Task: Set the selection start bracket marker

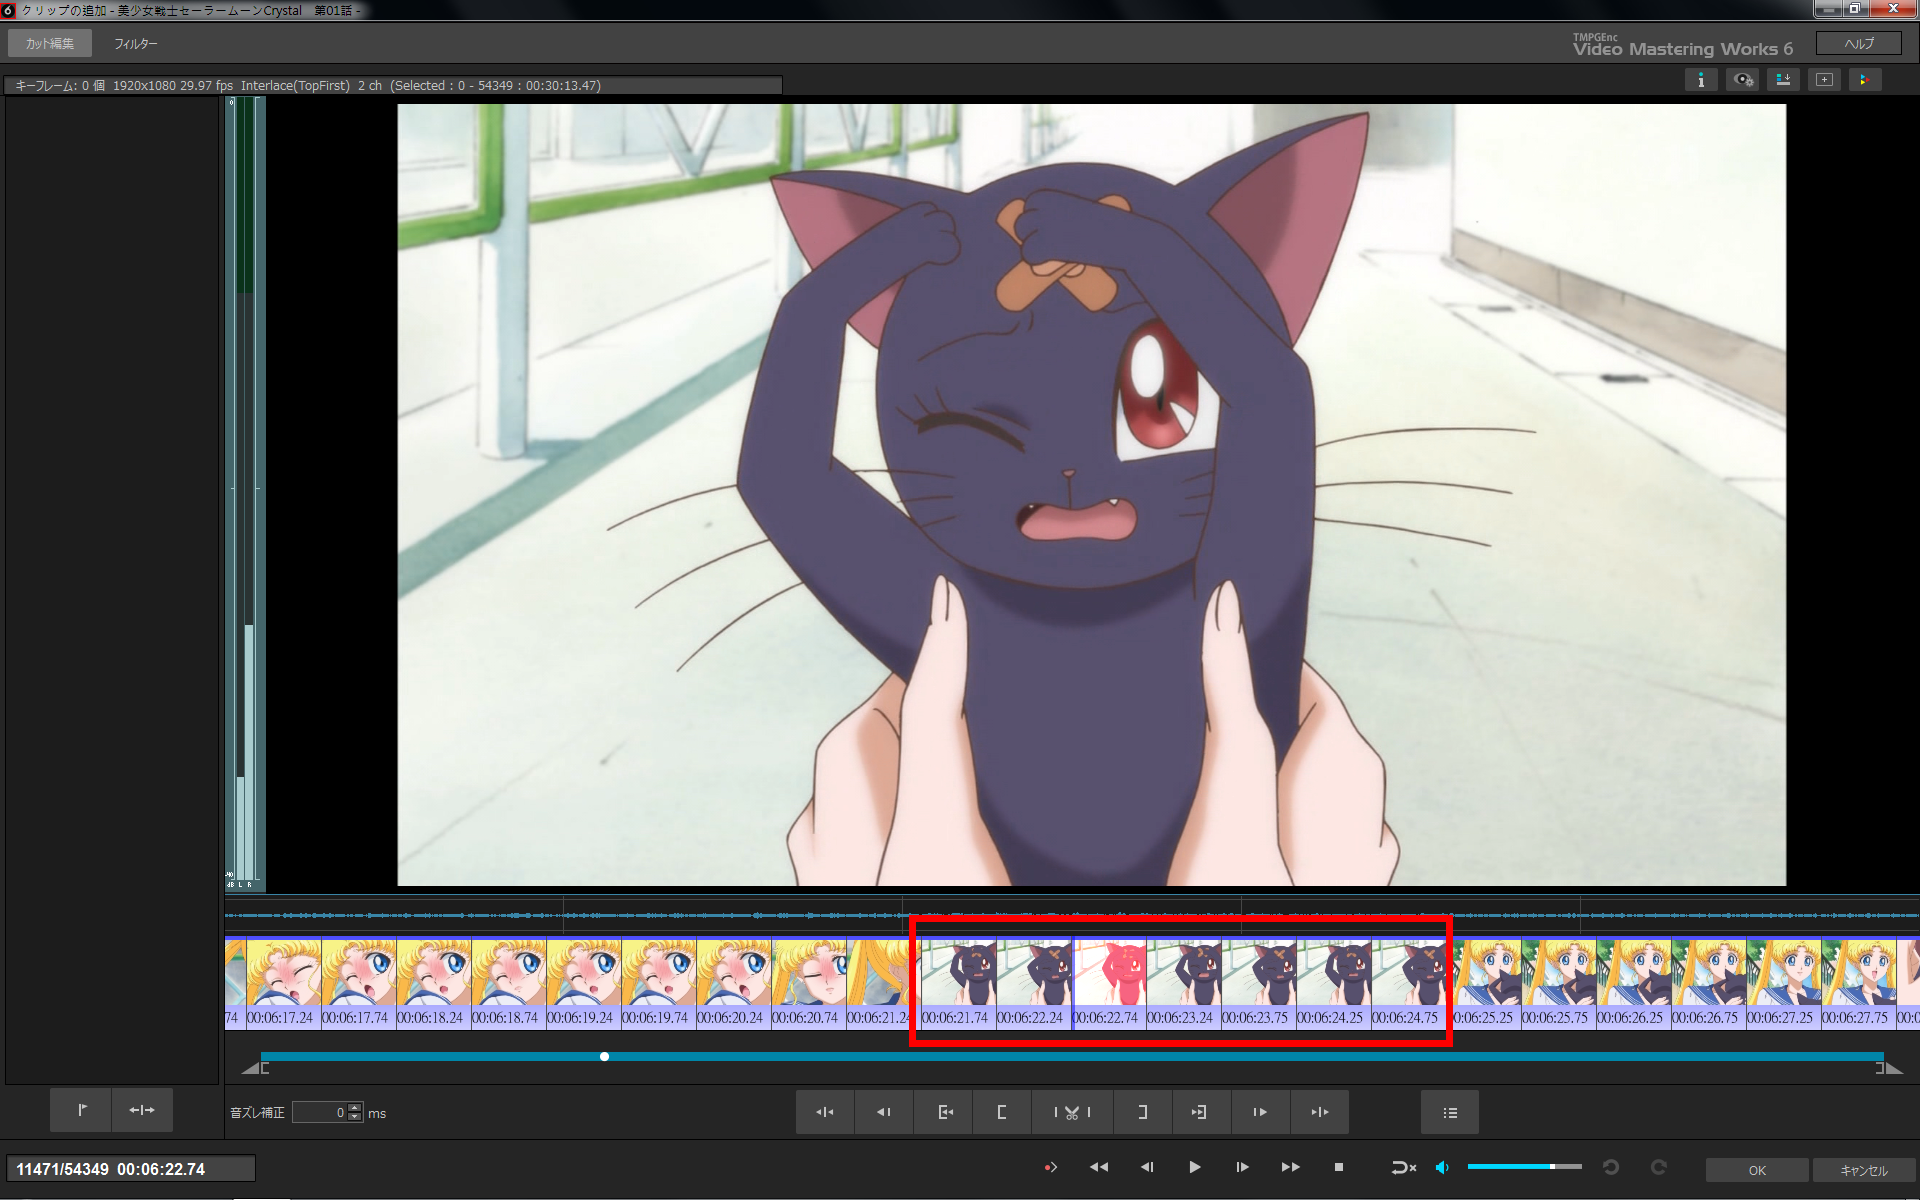Action: pos(1001,1112)
